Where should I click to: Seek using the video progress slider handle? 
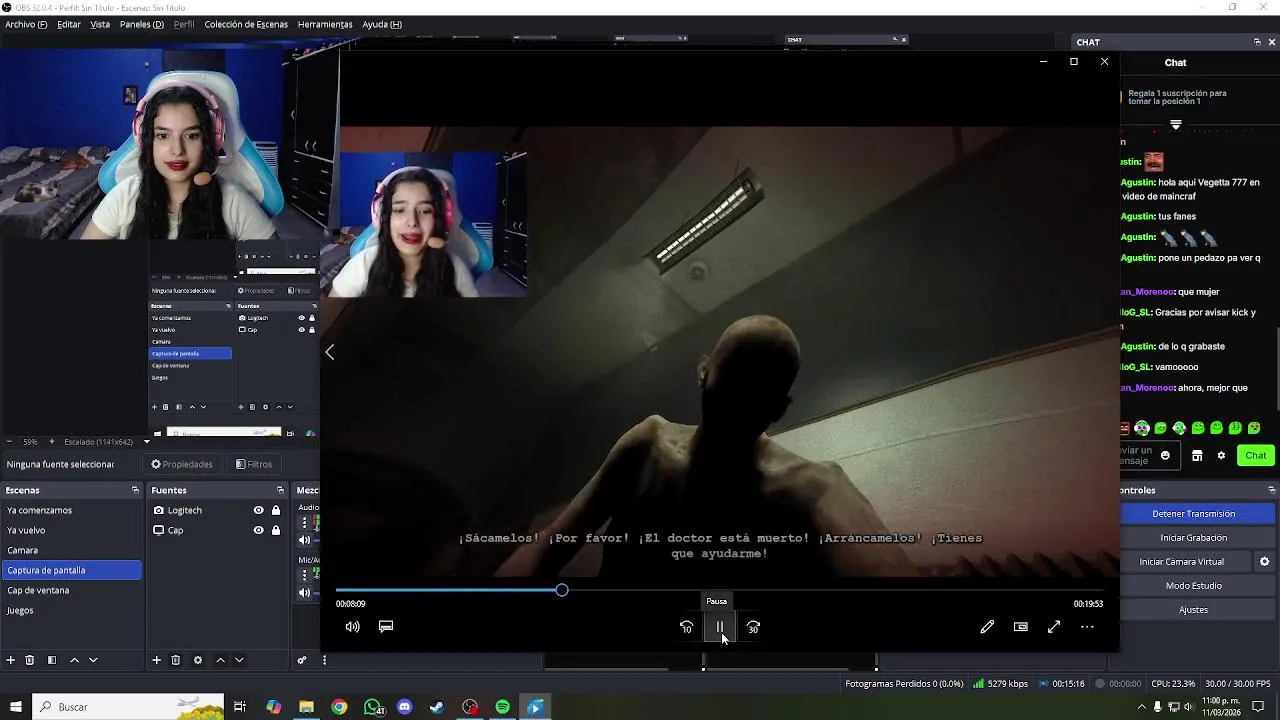[x=562, y=590]
